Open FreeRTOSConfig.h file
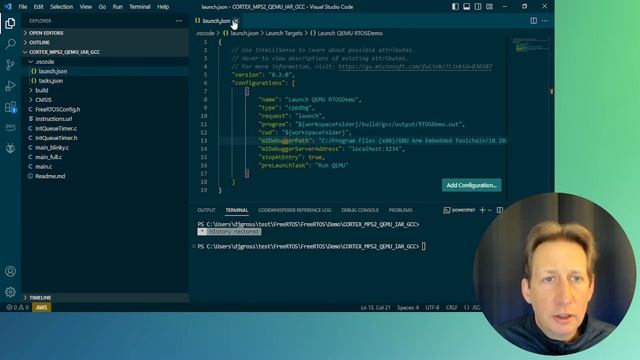640x360 pixels. pyautogui.click(x=105, y=109)
